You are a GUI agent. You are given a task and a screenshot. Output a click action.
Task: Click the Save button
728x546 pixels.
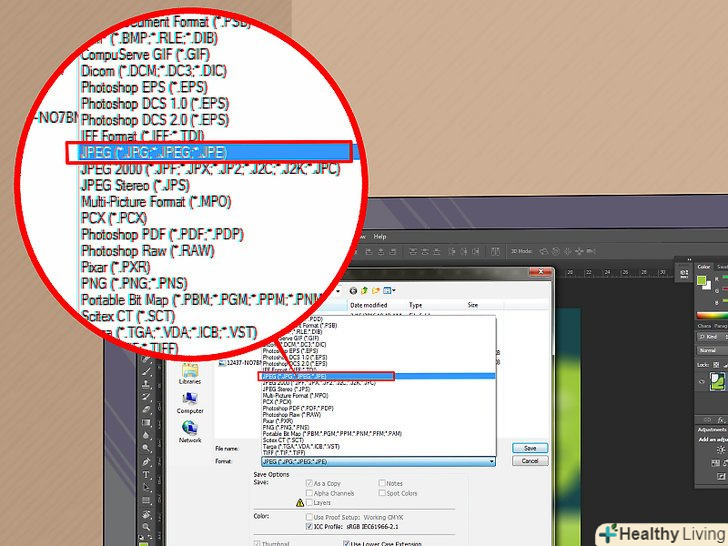pos(530,448)
